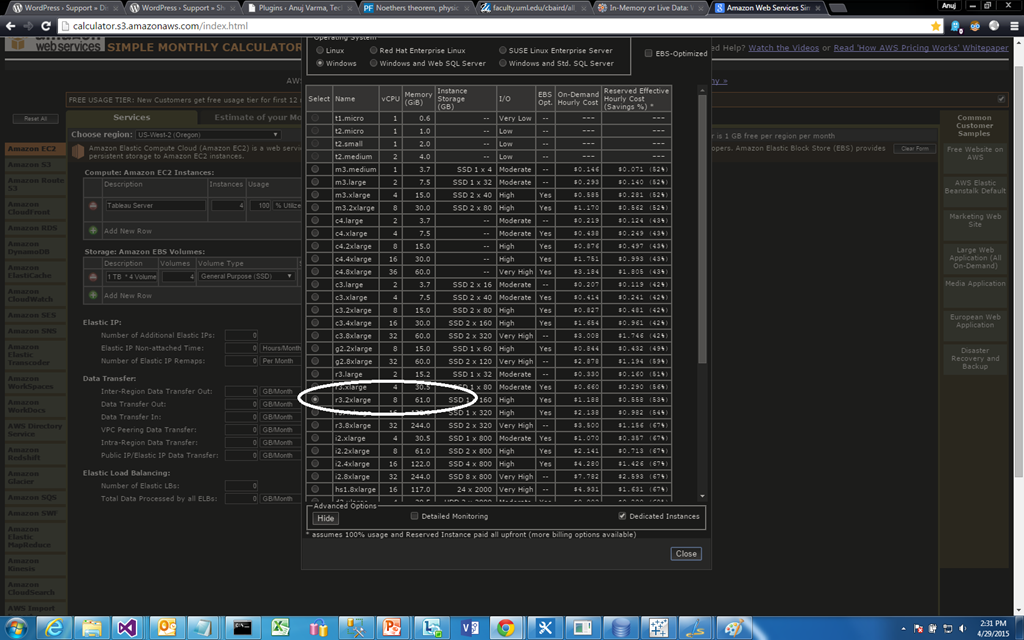Open the Watch the Videos link
This screenshot has height=640, width=1024.
pyautogui.click(x=783, y=48)
